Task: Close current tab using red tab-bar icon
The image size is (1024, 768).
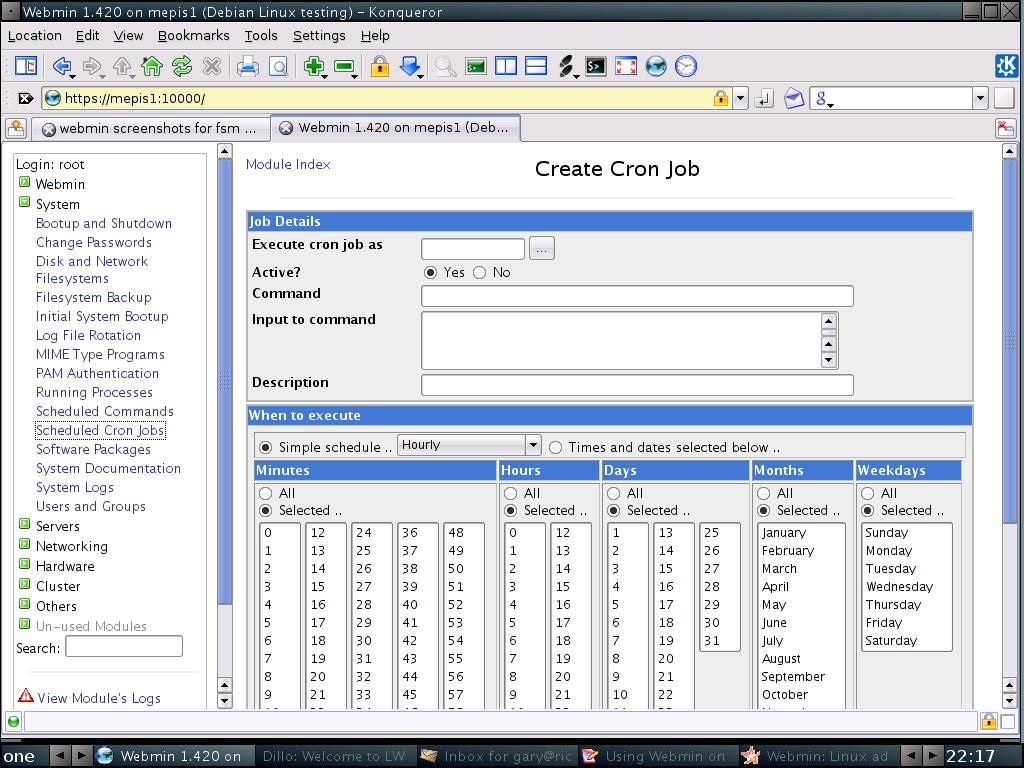Action: [x=1006, y=128]
